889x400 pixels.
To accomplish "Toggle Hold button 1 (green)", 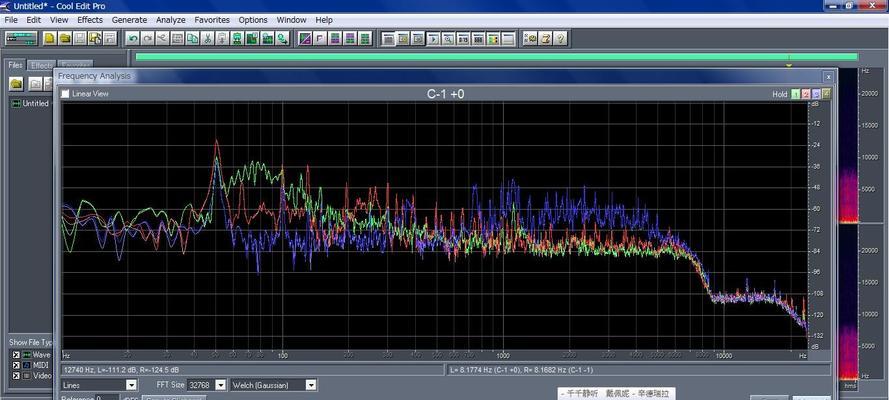I will coord(795,94).
